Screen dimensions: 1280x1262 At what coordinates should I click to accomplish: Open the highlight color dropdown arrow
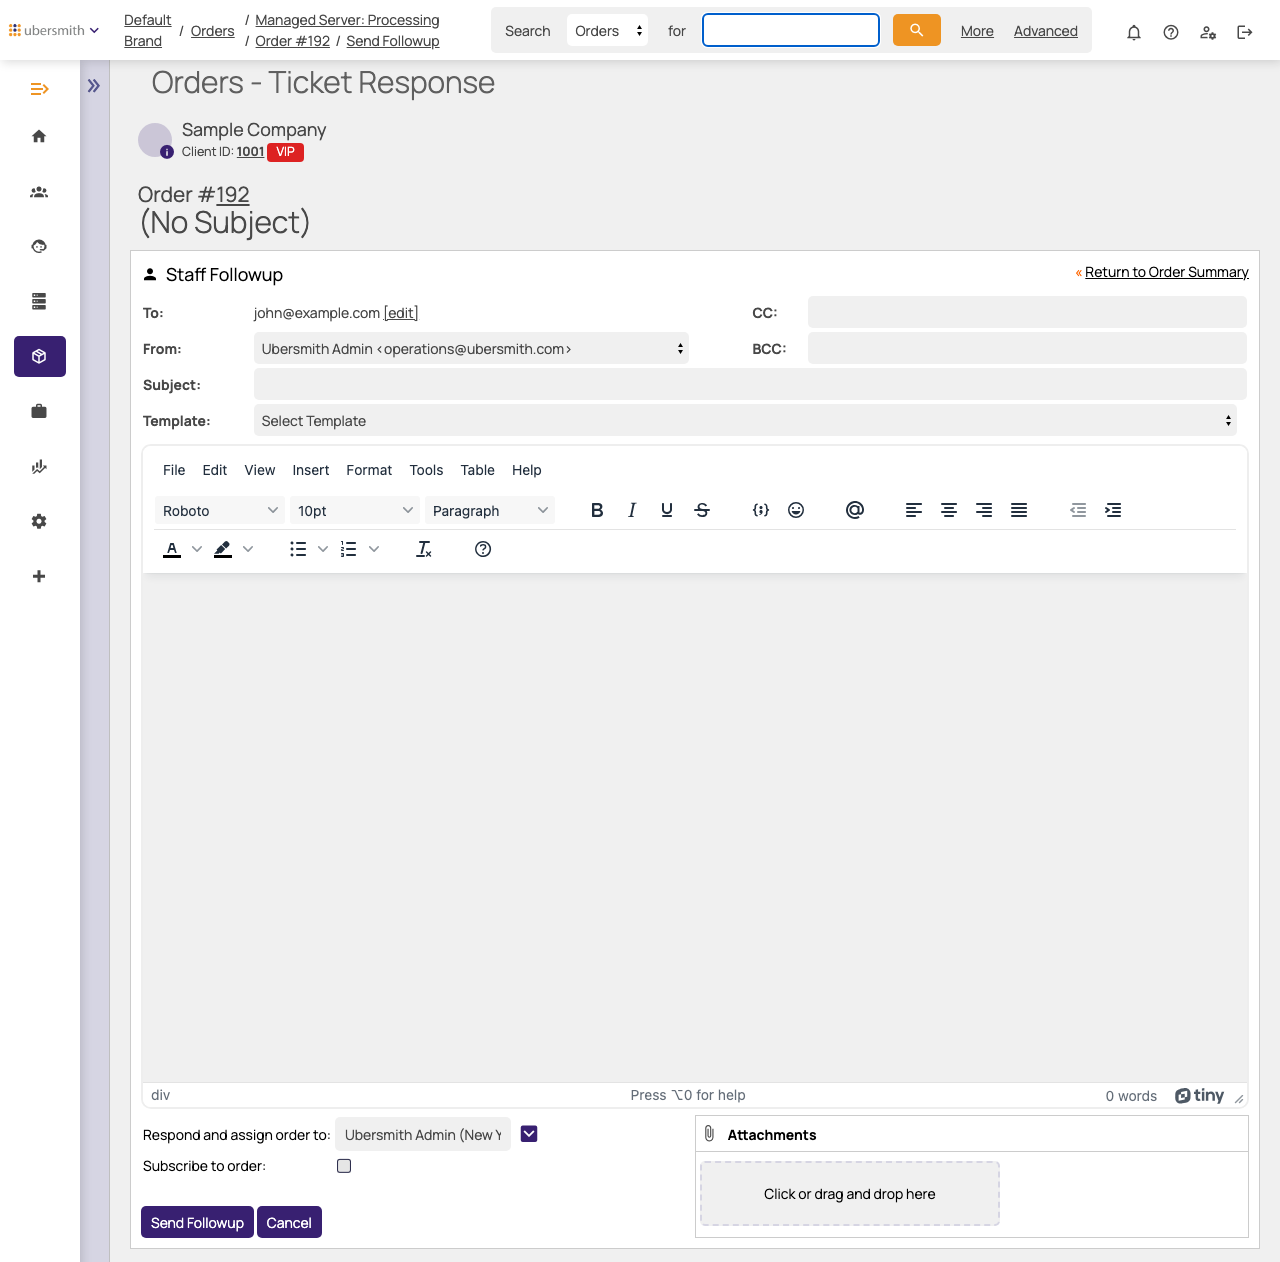tap(248, 549)
